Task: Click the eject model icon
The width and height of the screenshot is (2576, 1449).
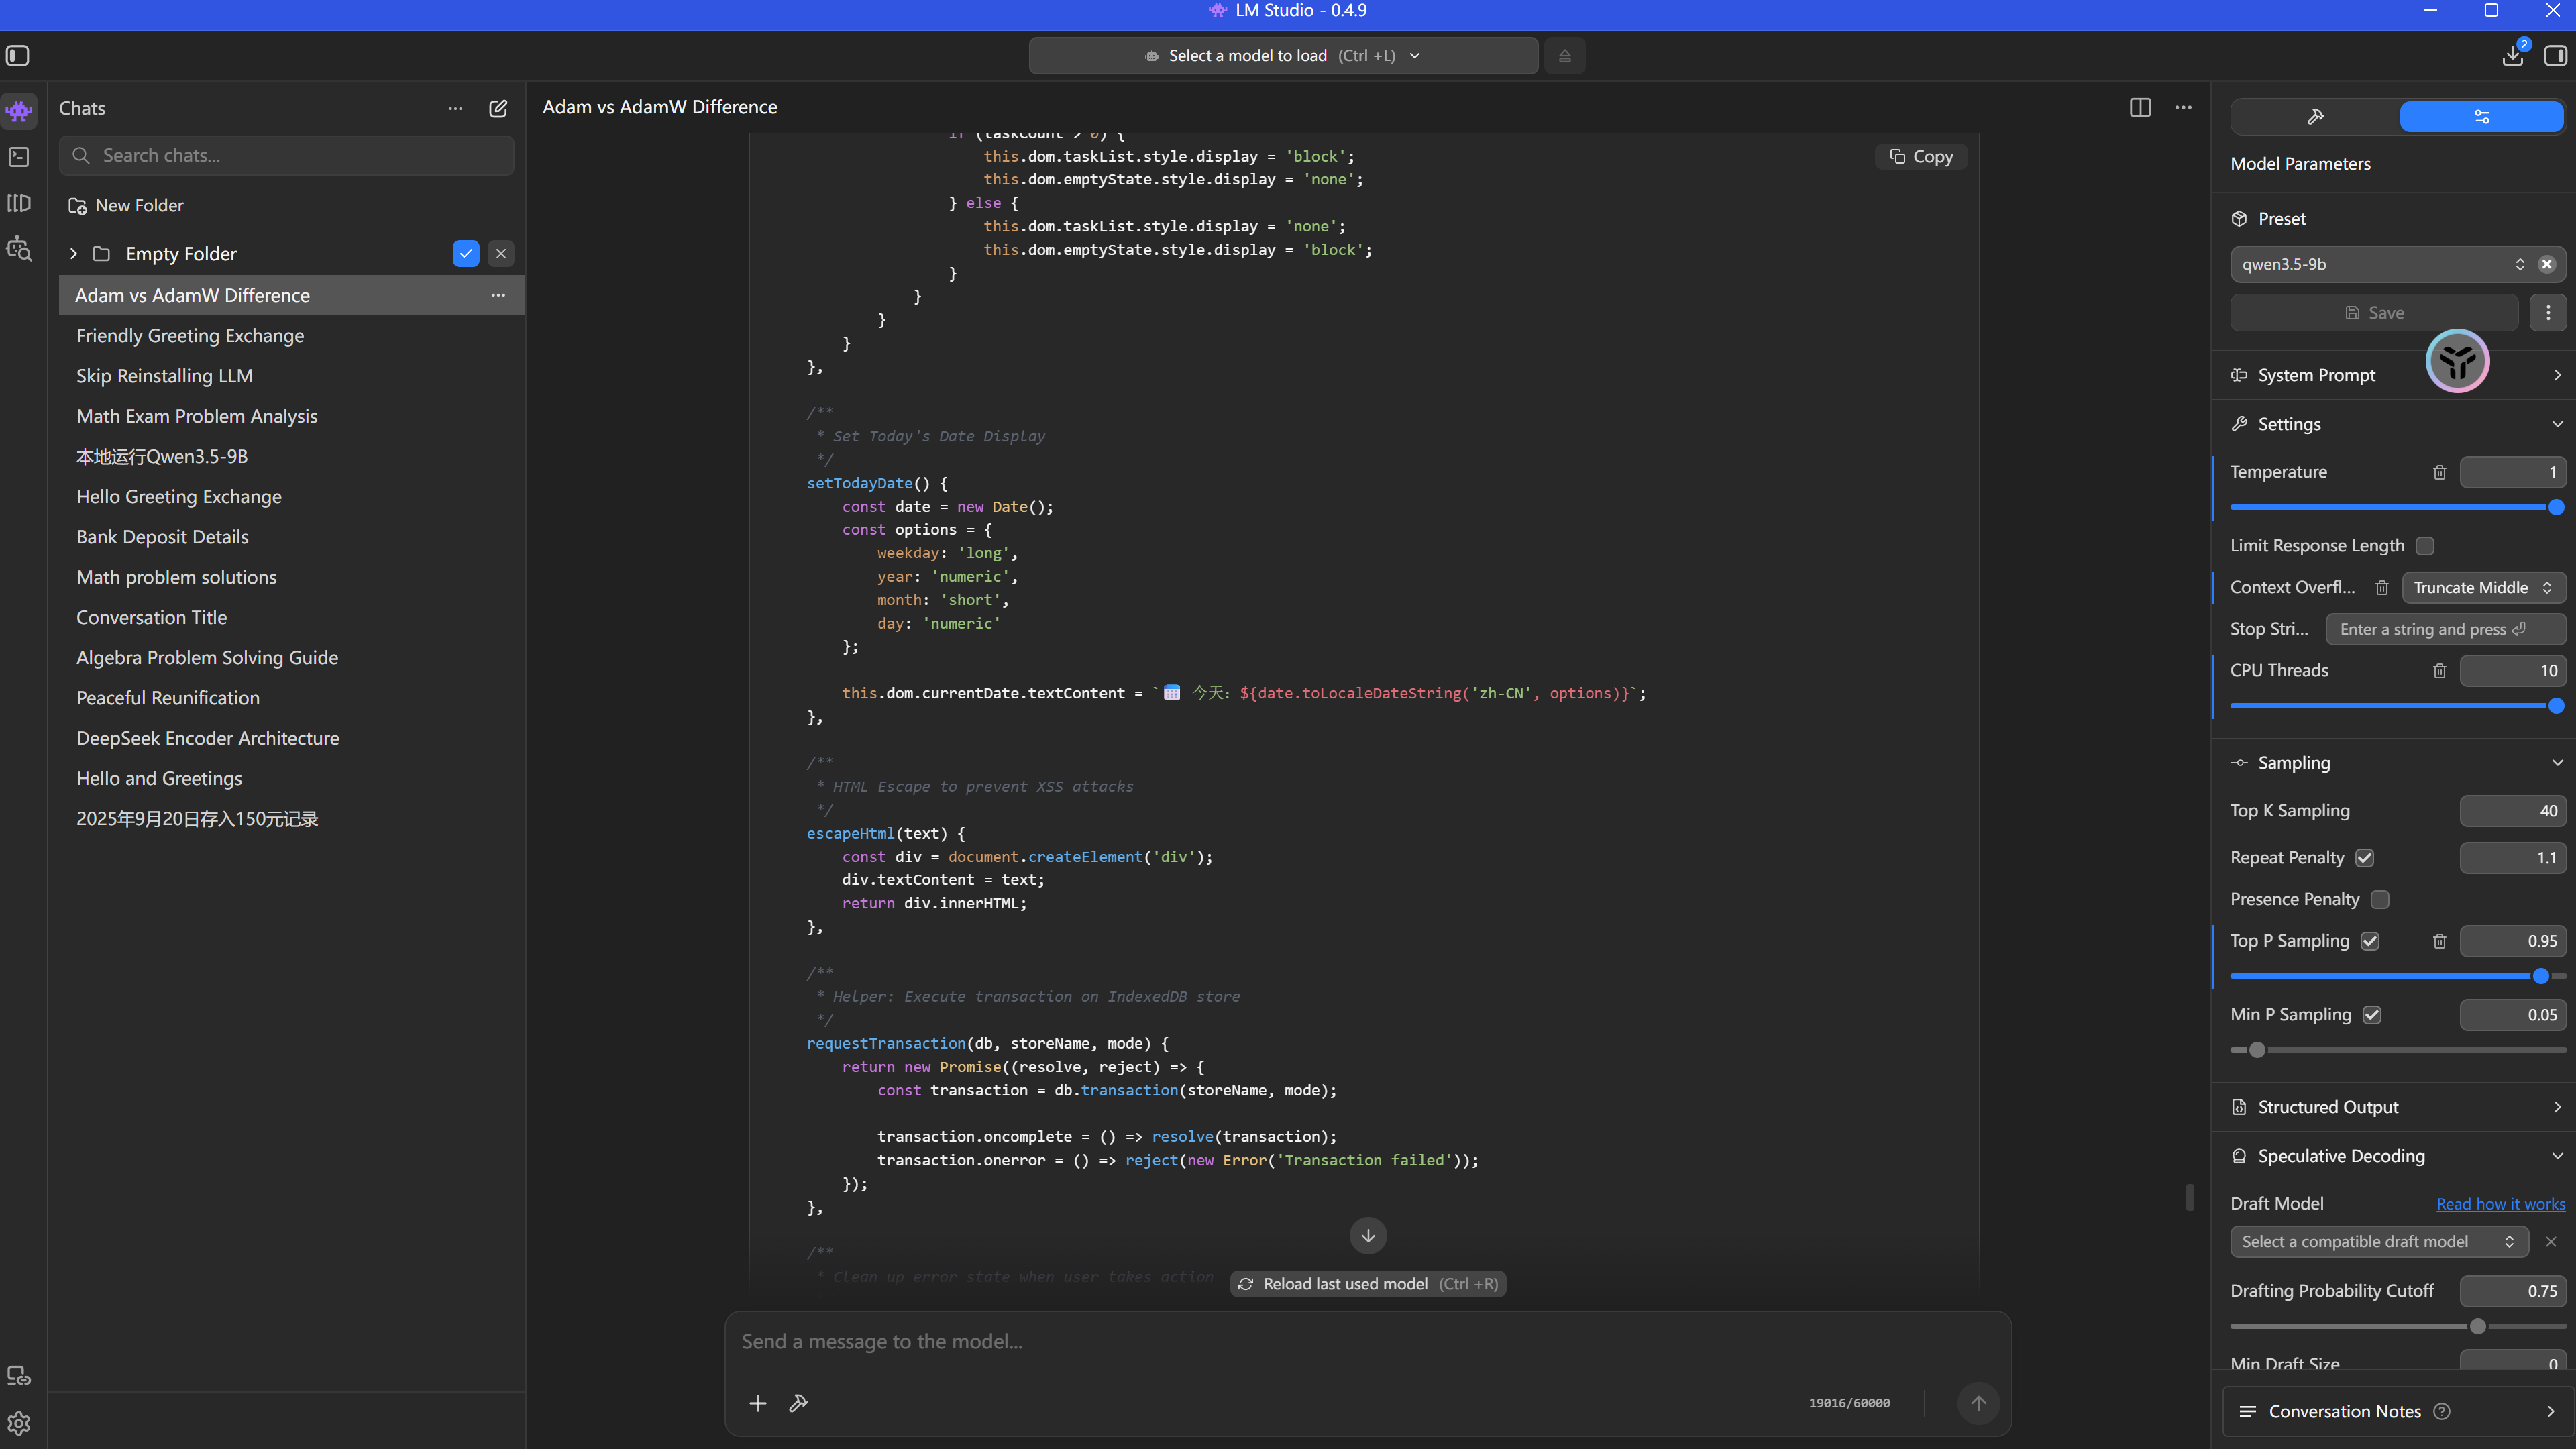Action: [1565, 56]
